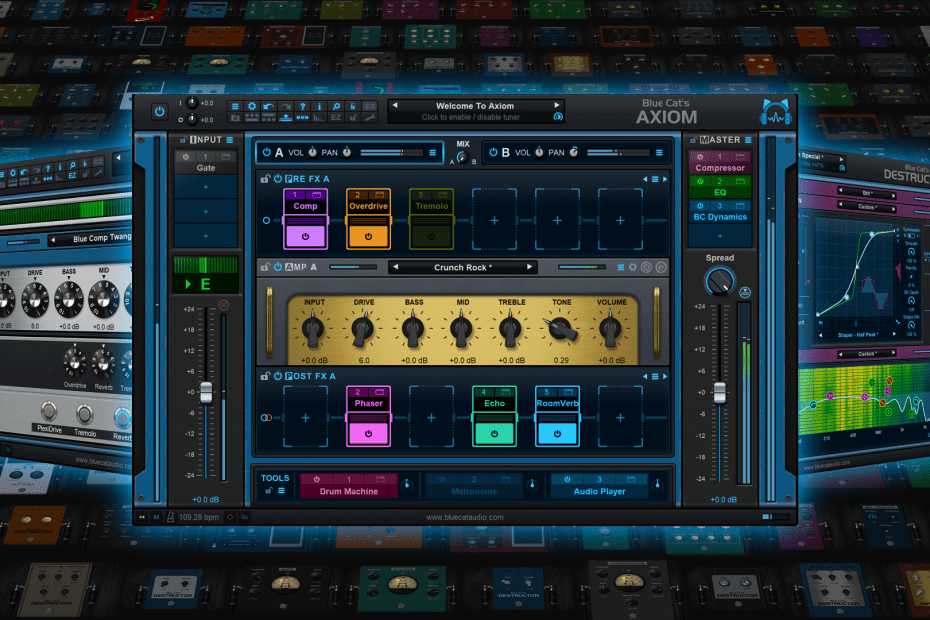Open the Crunch Rock amp preset list
Screen dimensions: 930x620
pos(462,267)
